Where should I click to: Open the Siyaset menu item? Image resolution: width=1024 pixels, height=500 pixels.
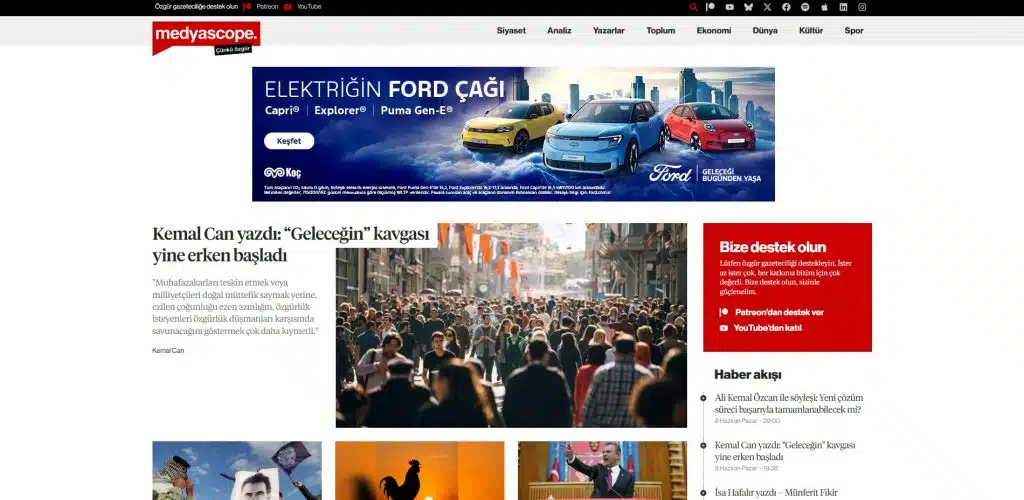511,31
